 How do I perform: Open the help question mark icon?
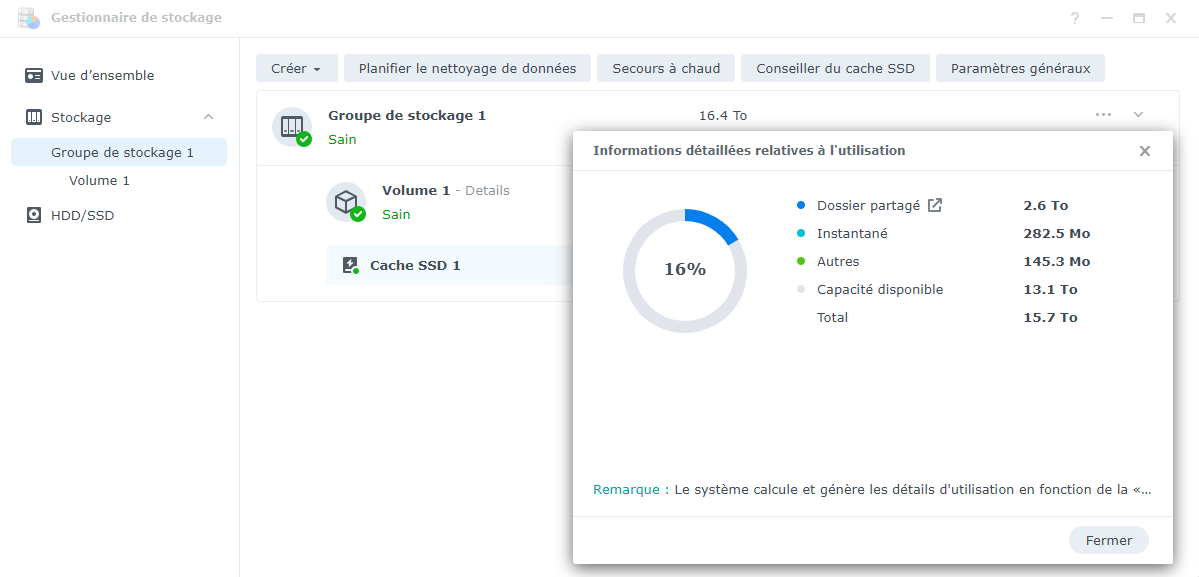point(1075,18)
